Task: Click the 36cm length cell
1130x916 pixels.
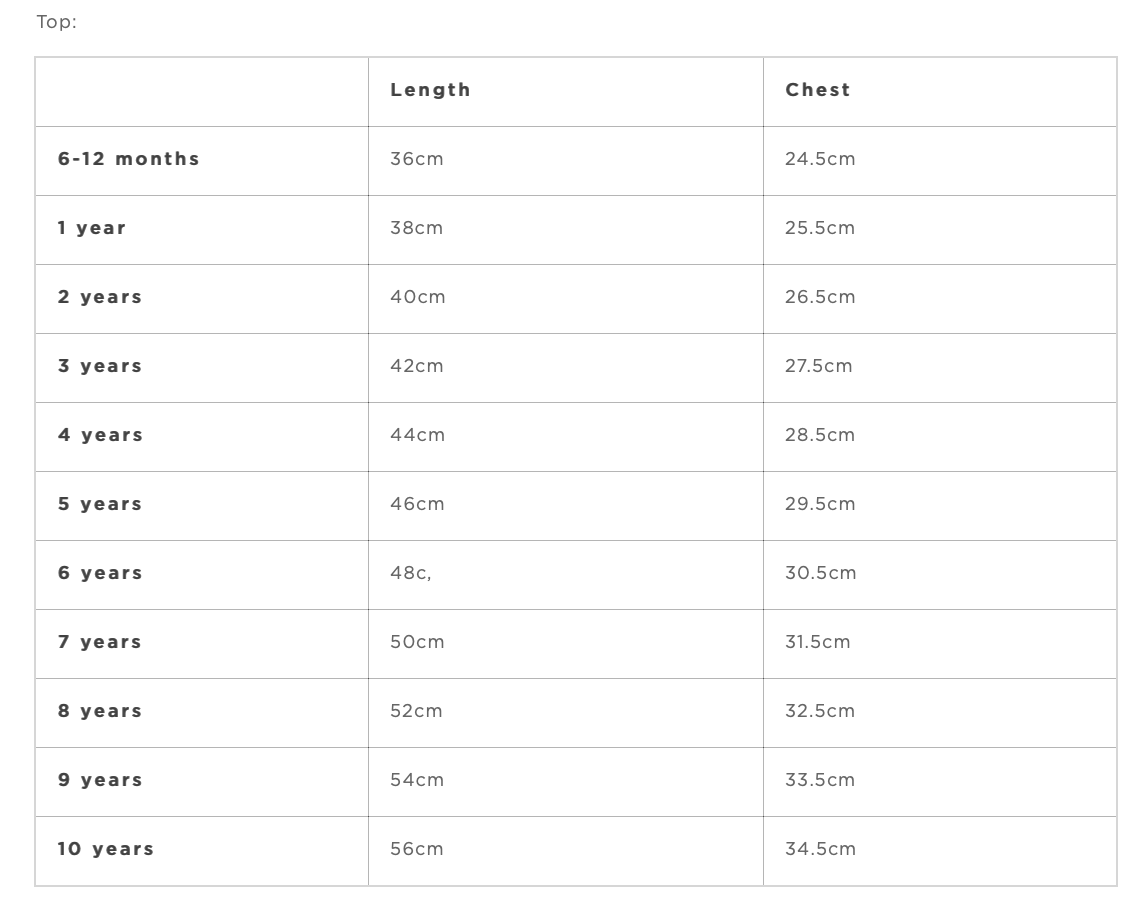Action: coord(417,159)
